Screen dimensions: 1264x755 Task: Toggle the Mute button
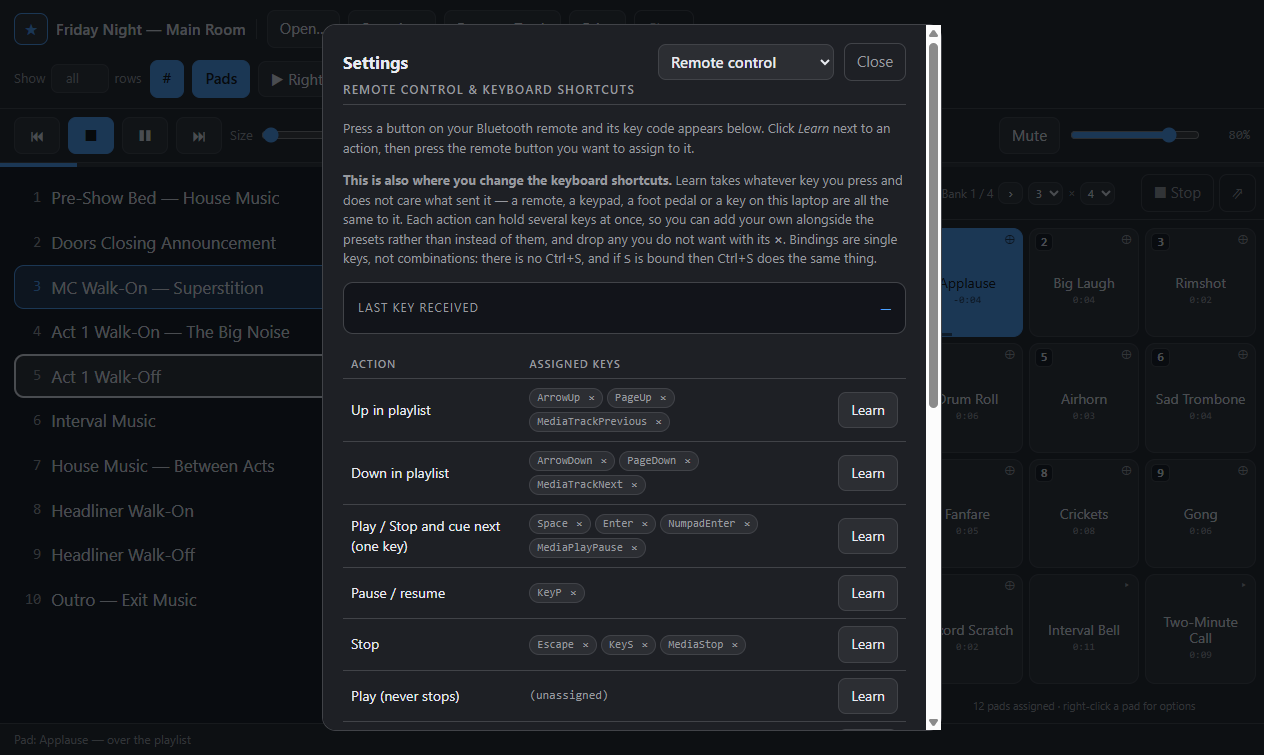(x=1029, y=135)
